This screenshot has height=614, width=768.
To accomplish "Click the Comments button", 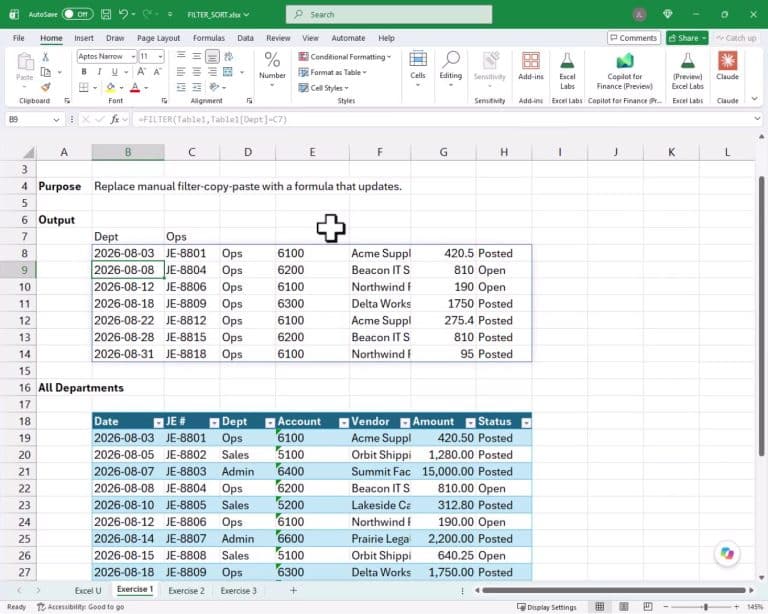I will 634,38.
